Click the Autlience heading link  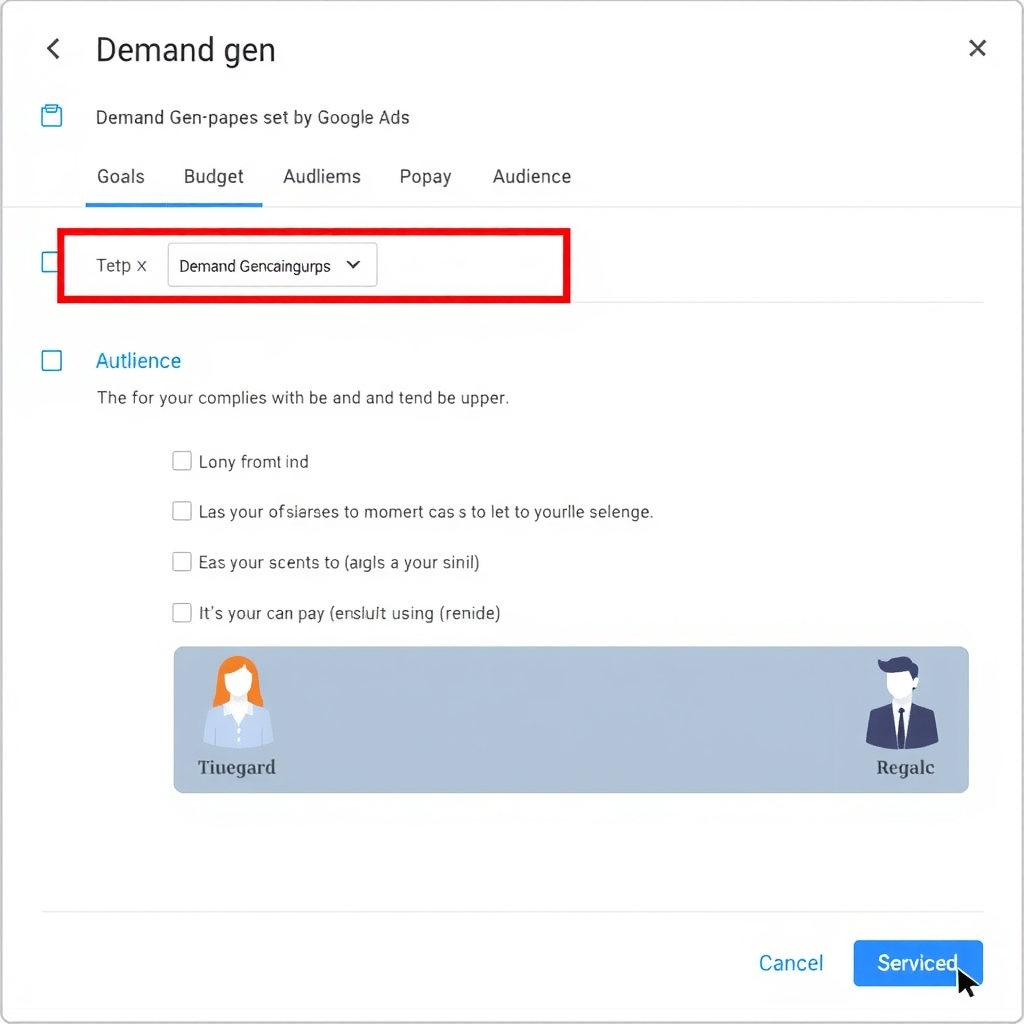[x=138, y=360]
